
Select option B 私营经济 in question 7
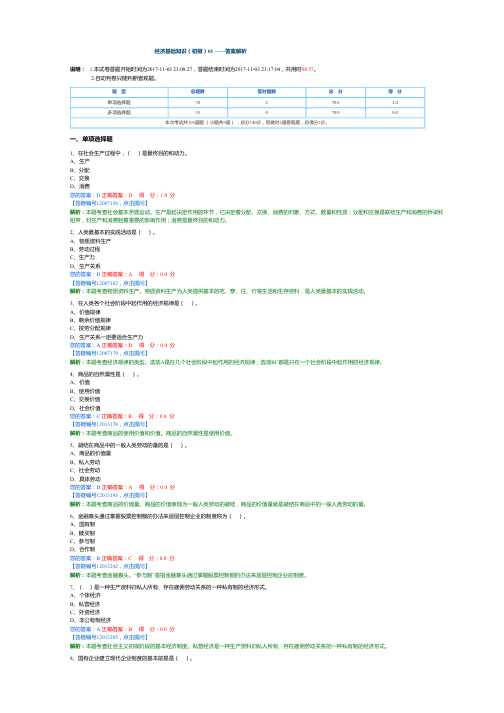85,604
